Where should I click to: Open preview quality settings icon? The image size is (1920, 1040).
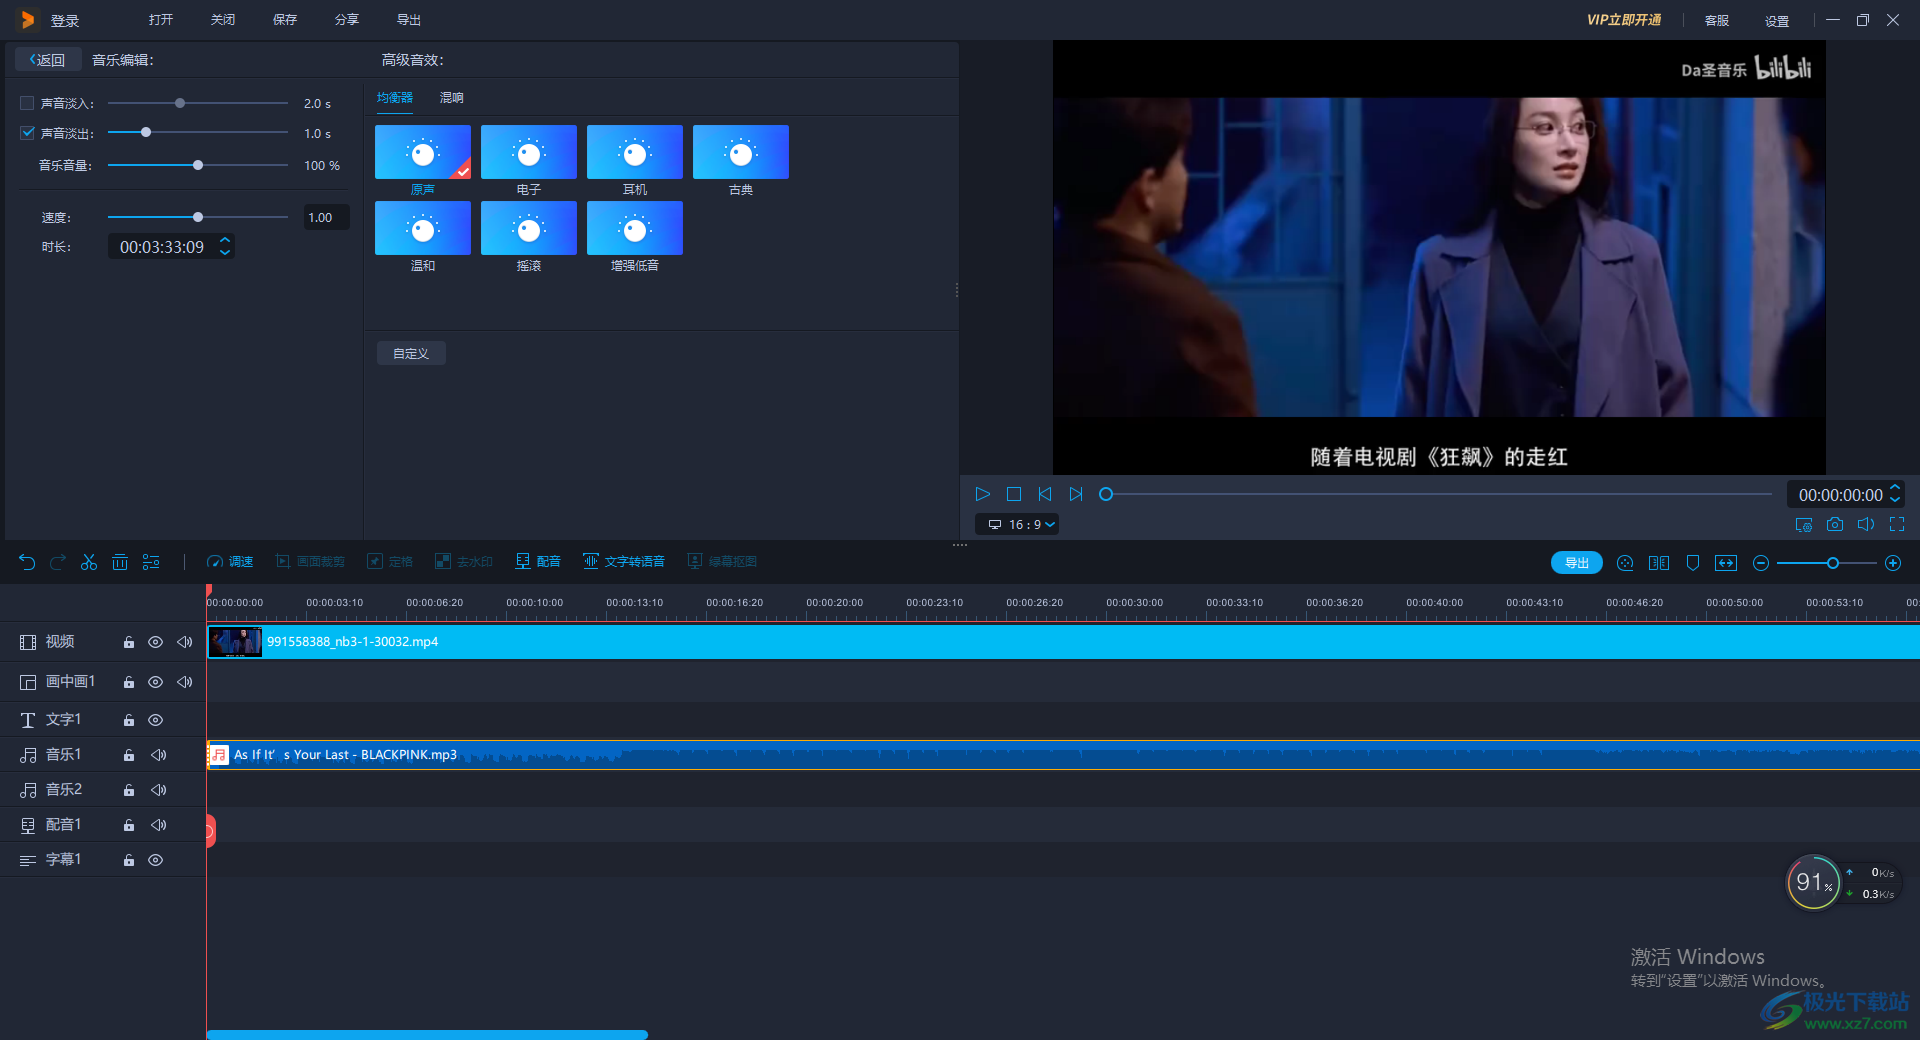click(1804, 524)
